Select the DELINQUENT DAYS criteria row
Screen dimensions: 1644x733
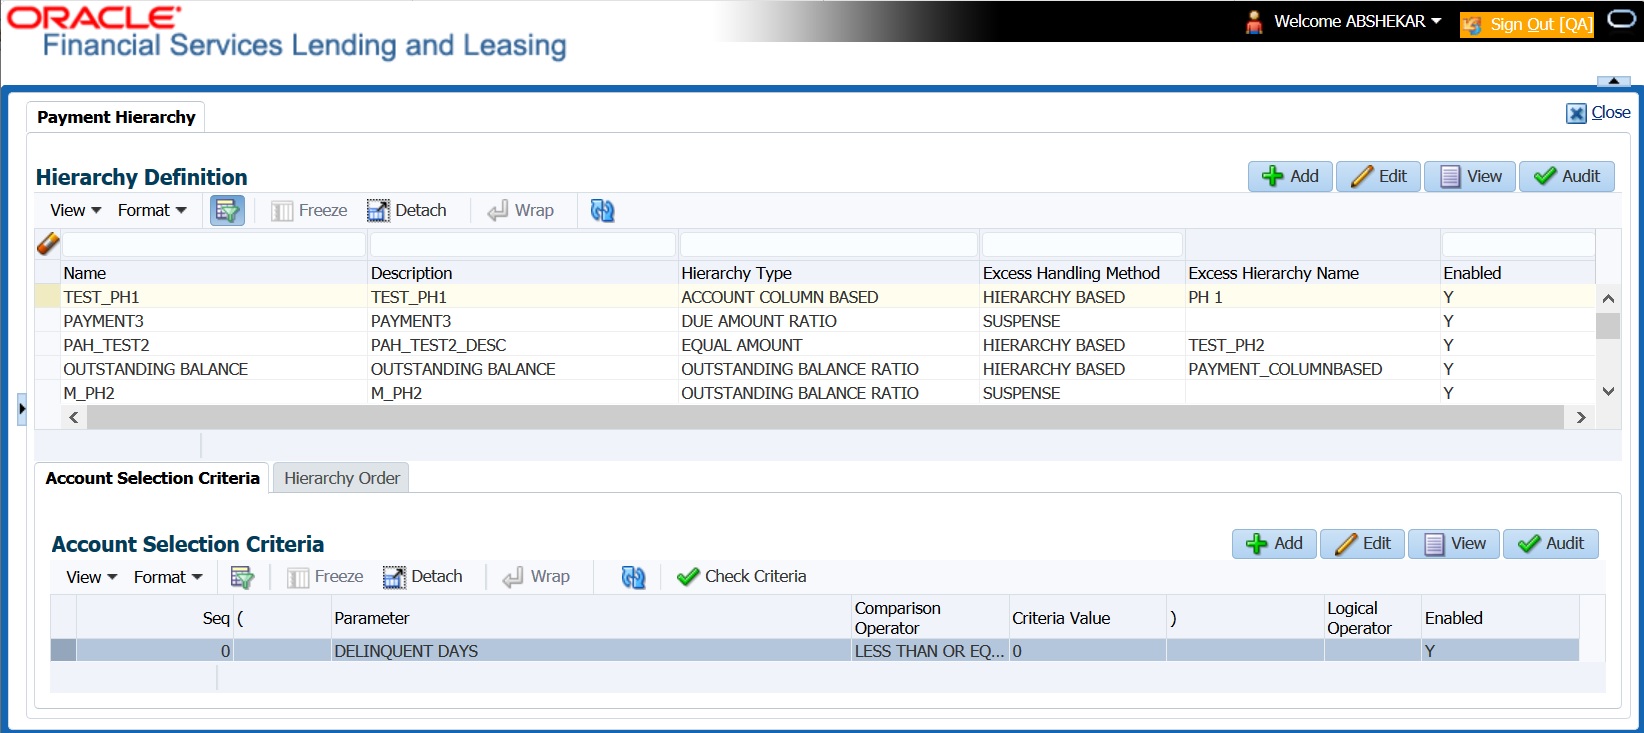[x=815, y=651]
